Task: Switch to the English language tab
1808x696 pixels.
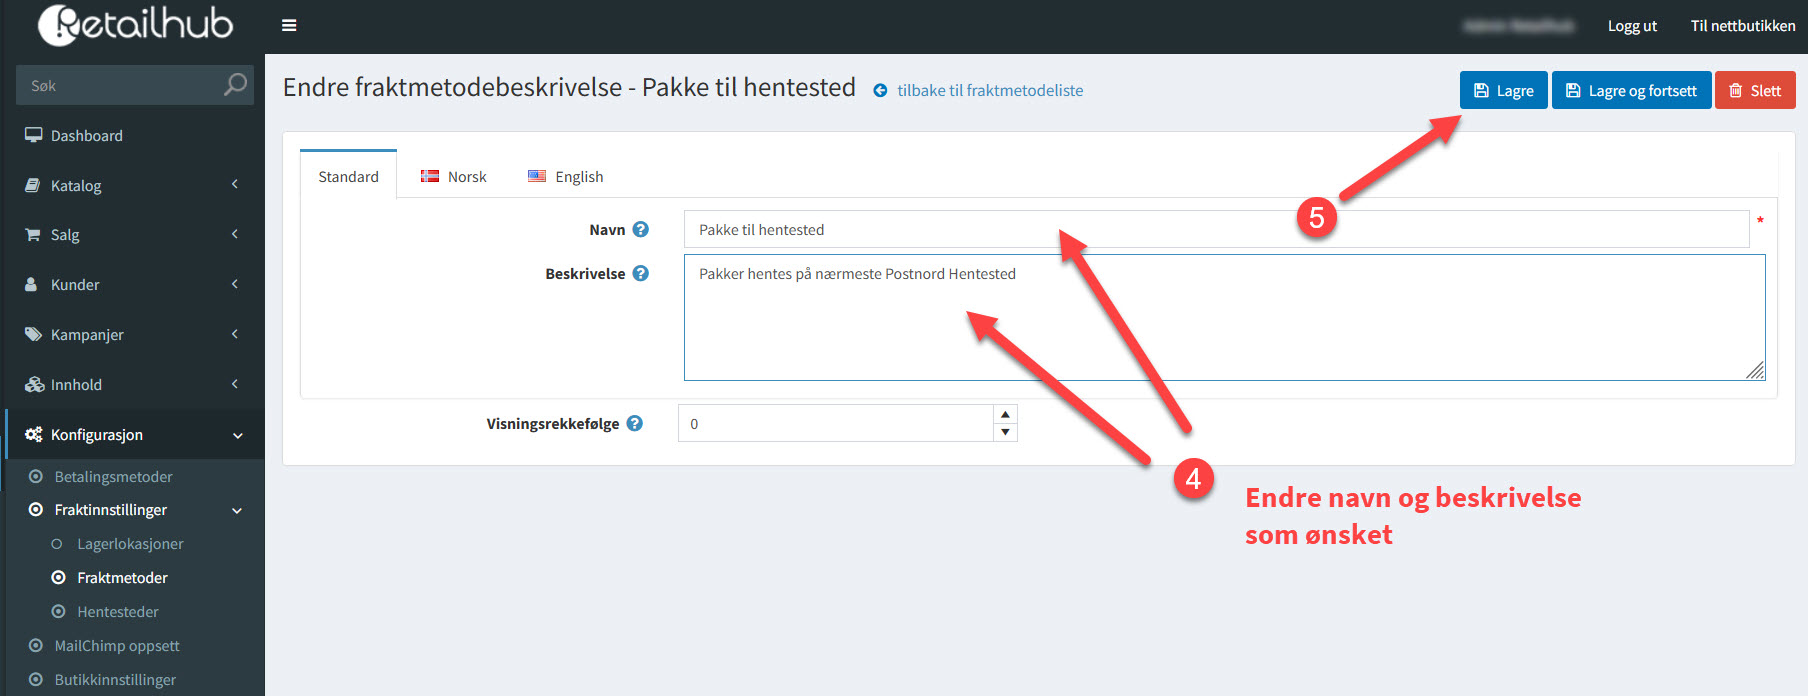Action: [x=566, y=177]
